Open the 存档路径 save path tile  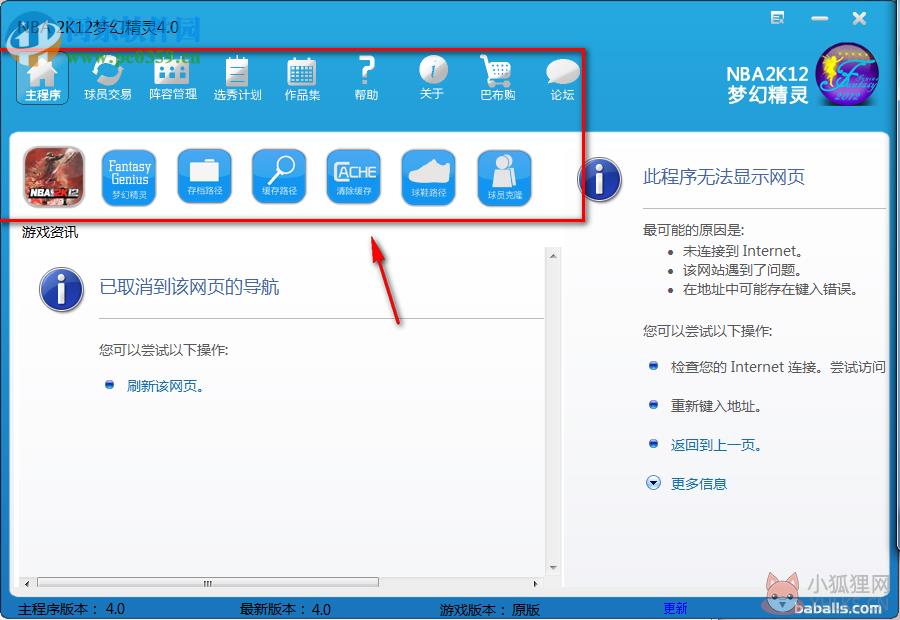point(204,176)
